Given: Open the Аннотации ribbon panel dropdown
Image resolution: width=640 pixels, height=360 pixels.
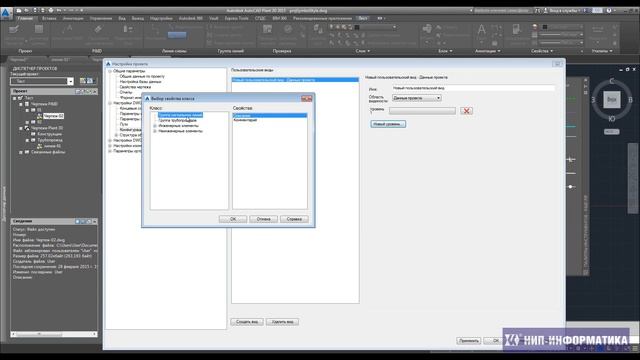Looking at the screenshot, I should 487,51.
